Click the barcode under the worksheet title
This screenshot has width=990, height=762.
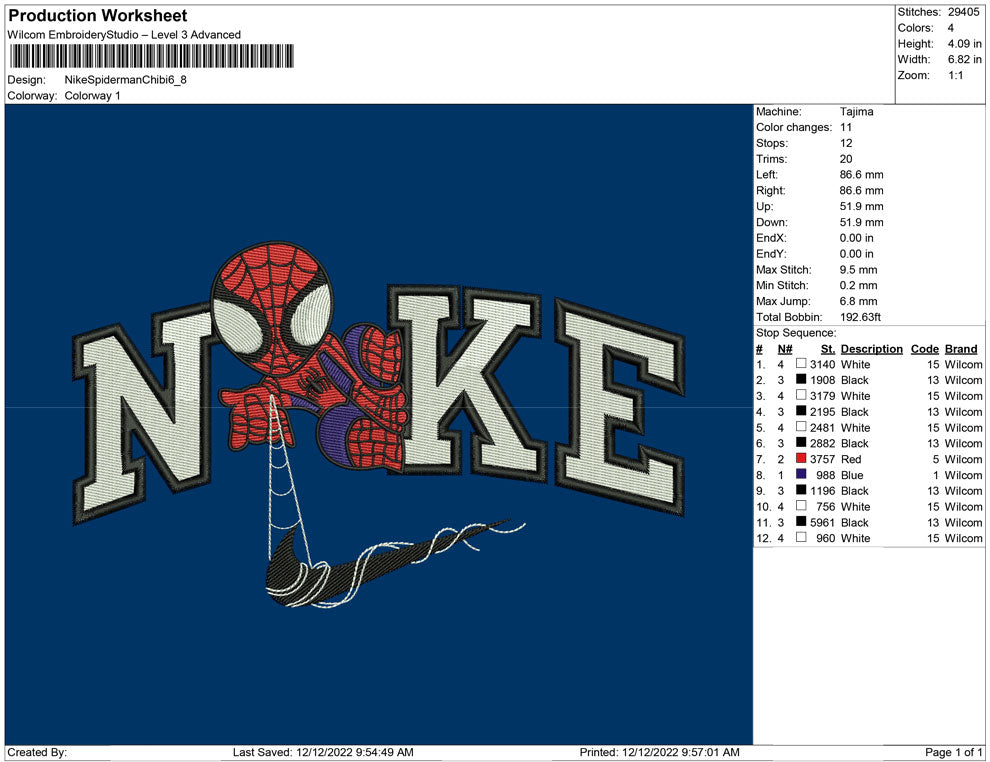[152, 56]
